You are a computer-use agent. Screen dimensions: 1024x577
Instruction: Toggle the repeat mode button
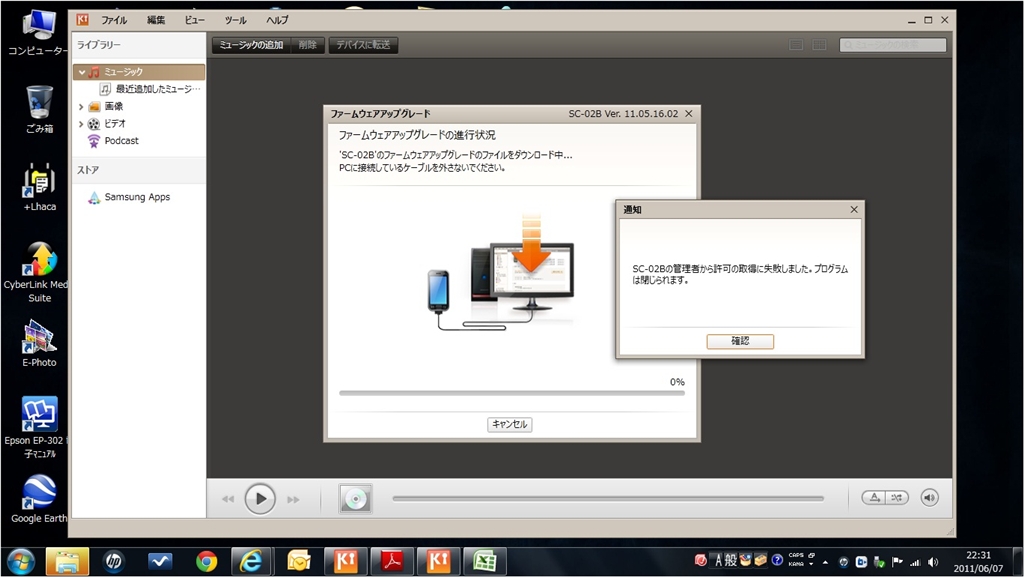pos(874,497)
